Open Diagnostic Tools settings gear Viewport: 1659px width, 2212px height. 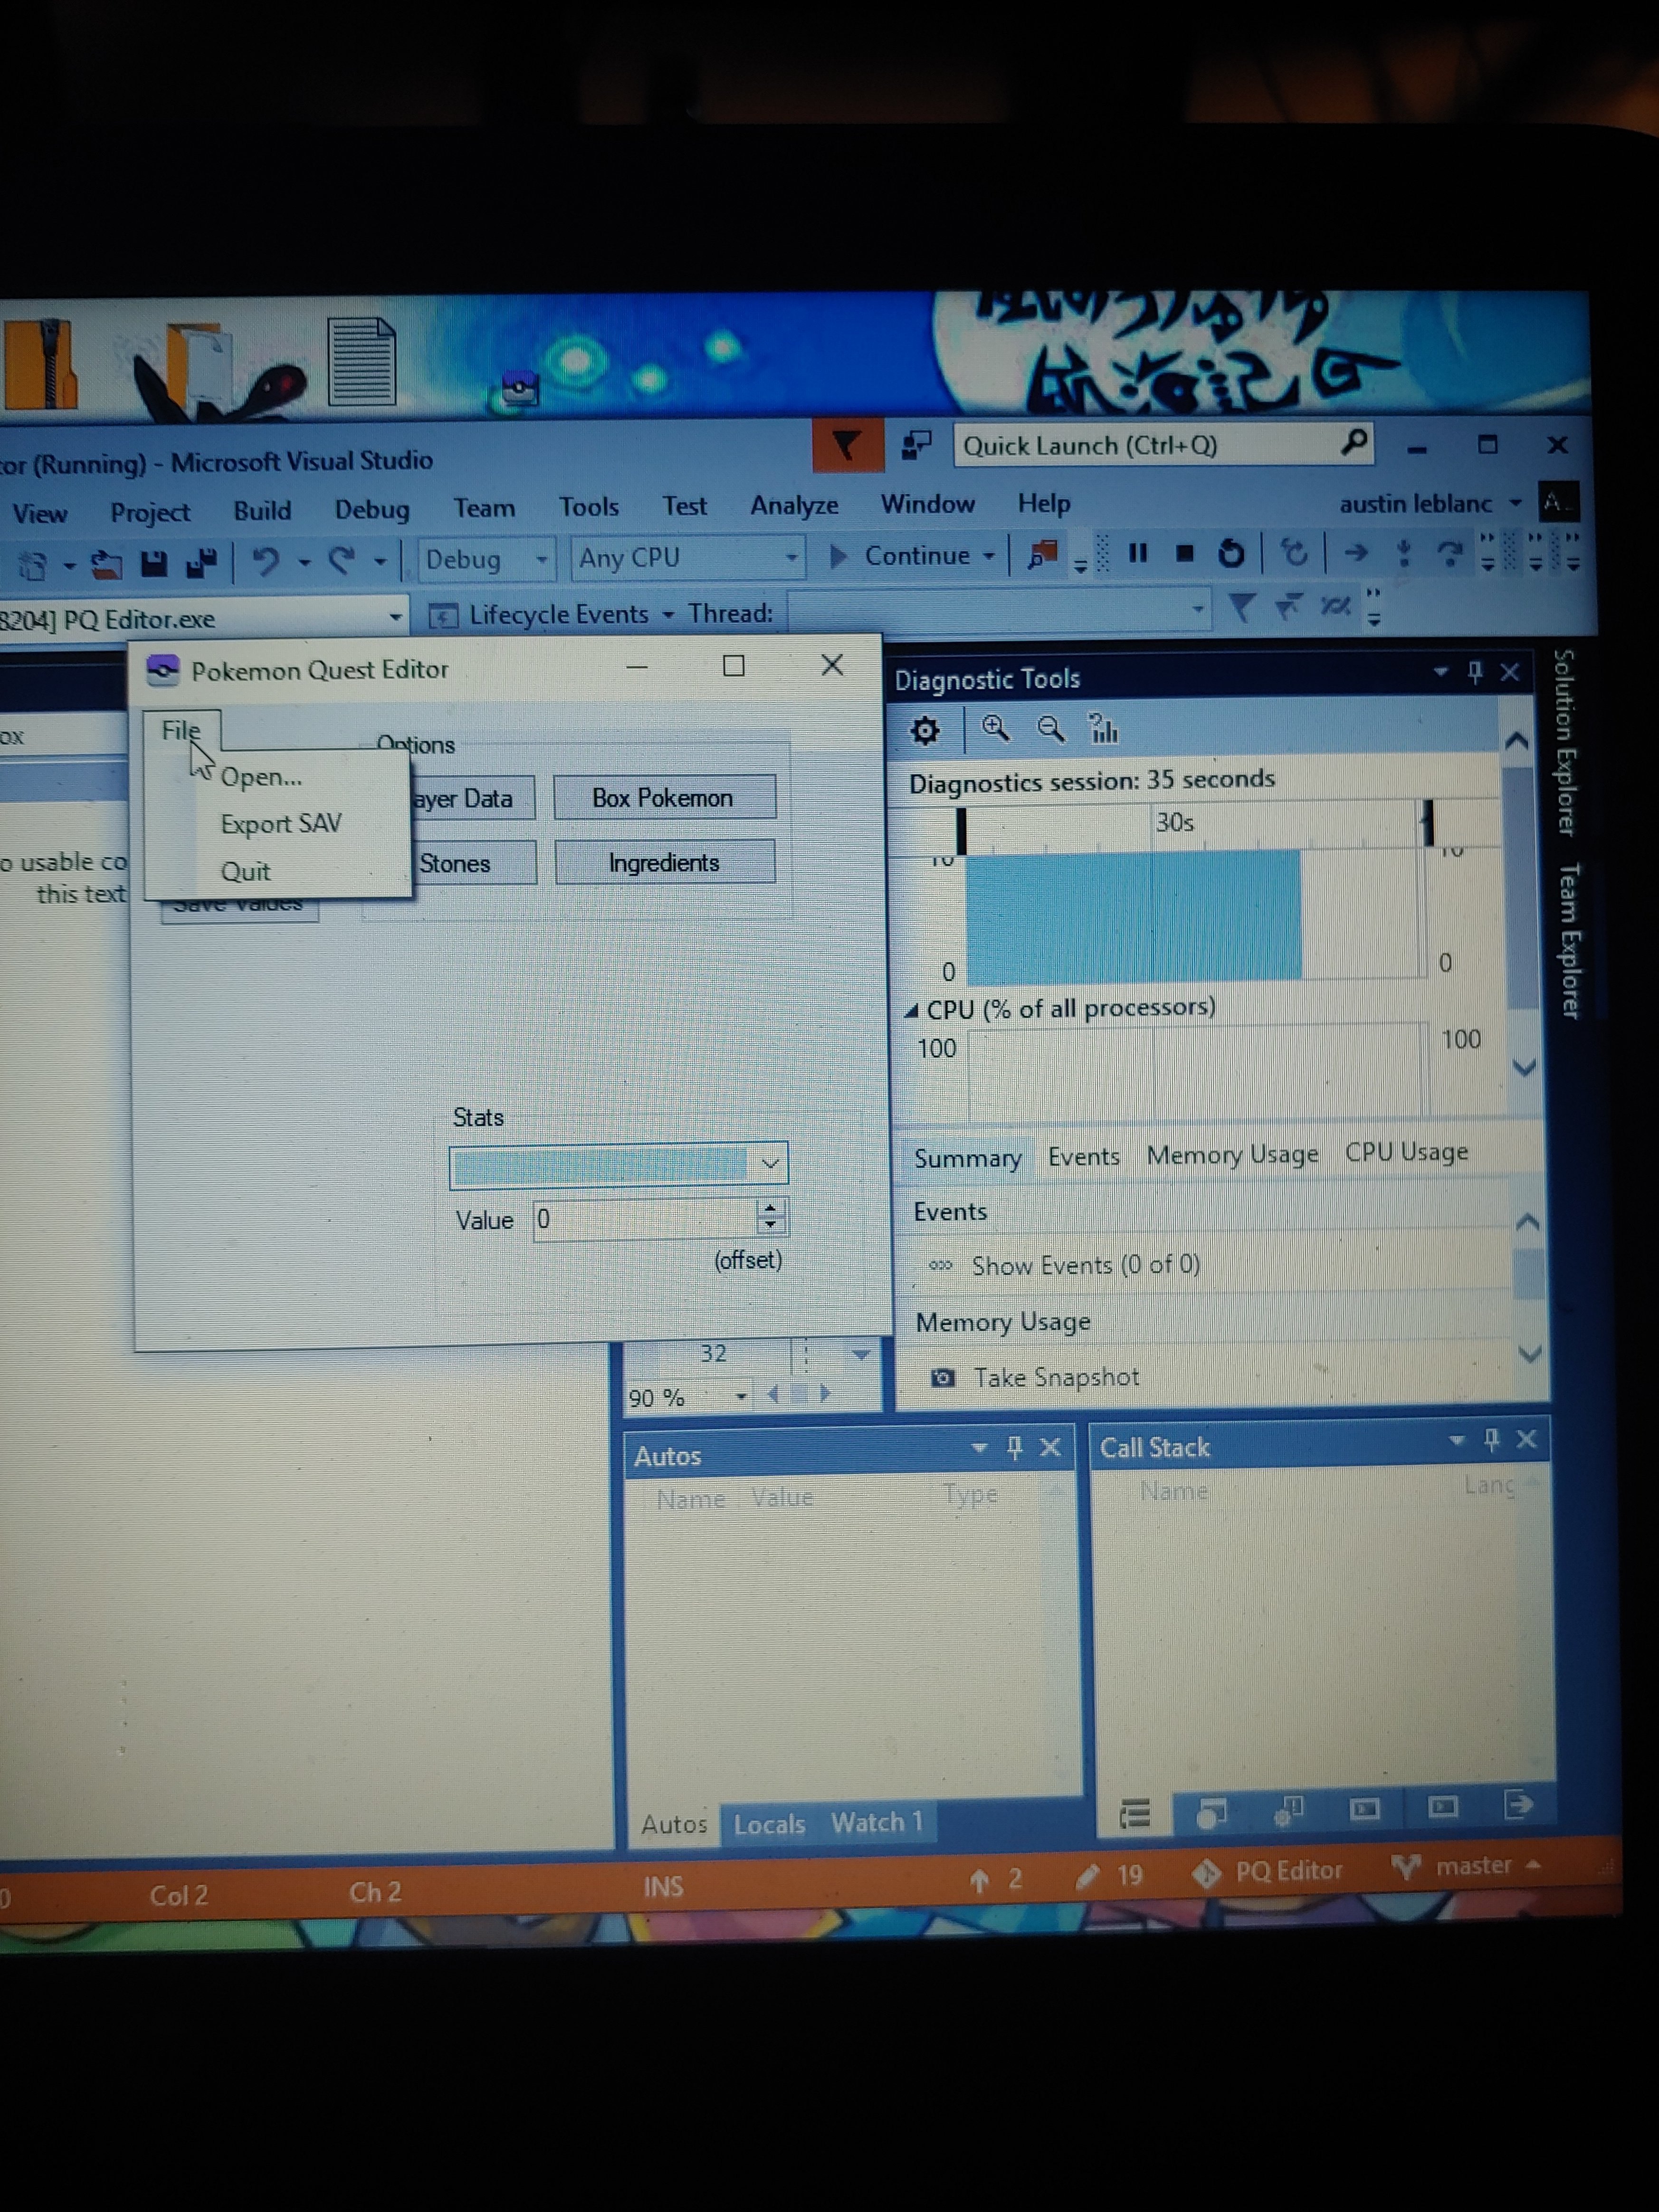click(x=925, y=731)
